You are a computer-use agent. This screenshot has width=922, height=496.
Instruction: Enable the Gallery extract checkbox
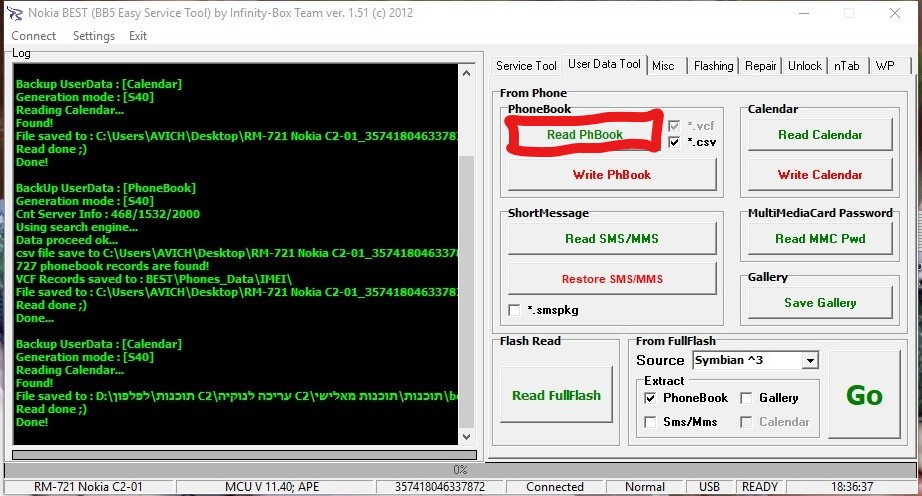pos(746,398)
